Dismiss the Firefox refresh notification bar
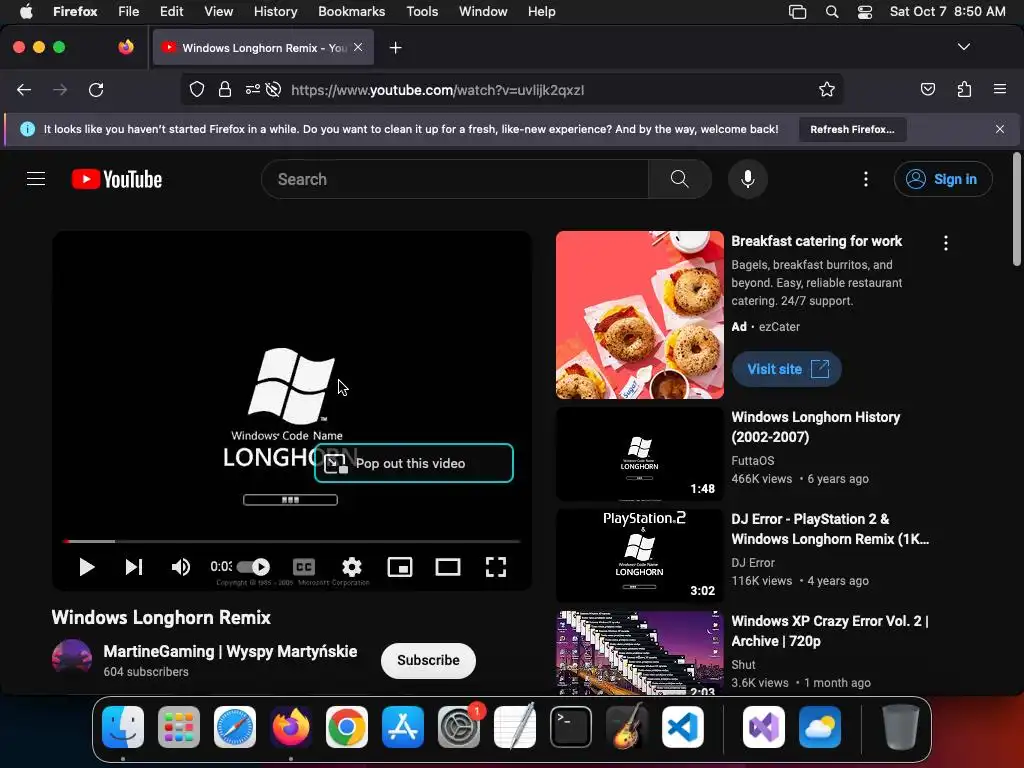The image size is (1024, 768). coord(1000,129)
